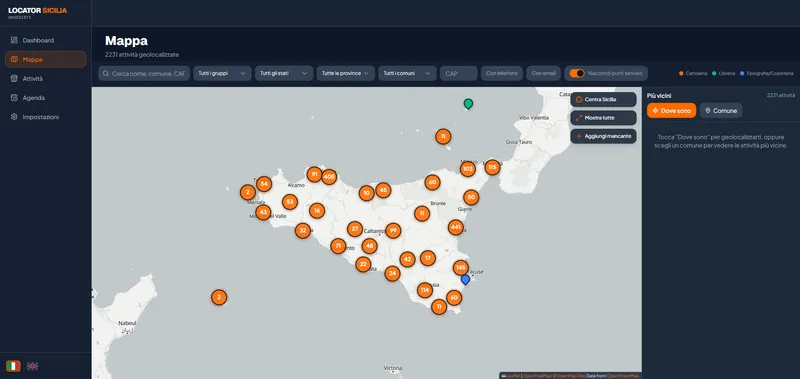Click the Mostra tutte button
The height and width of the screenshot is (379, 800).
click(603, 118)
